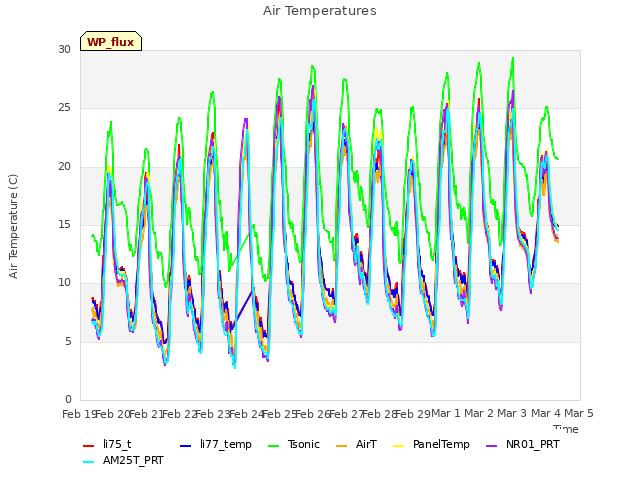This screenshot has height=480, width=640.
Task: Click the y-axis tick label 30
Action: 64,50
